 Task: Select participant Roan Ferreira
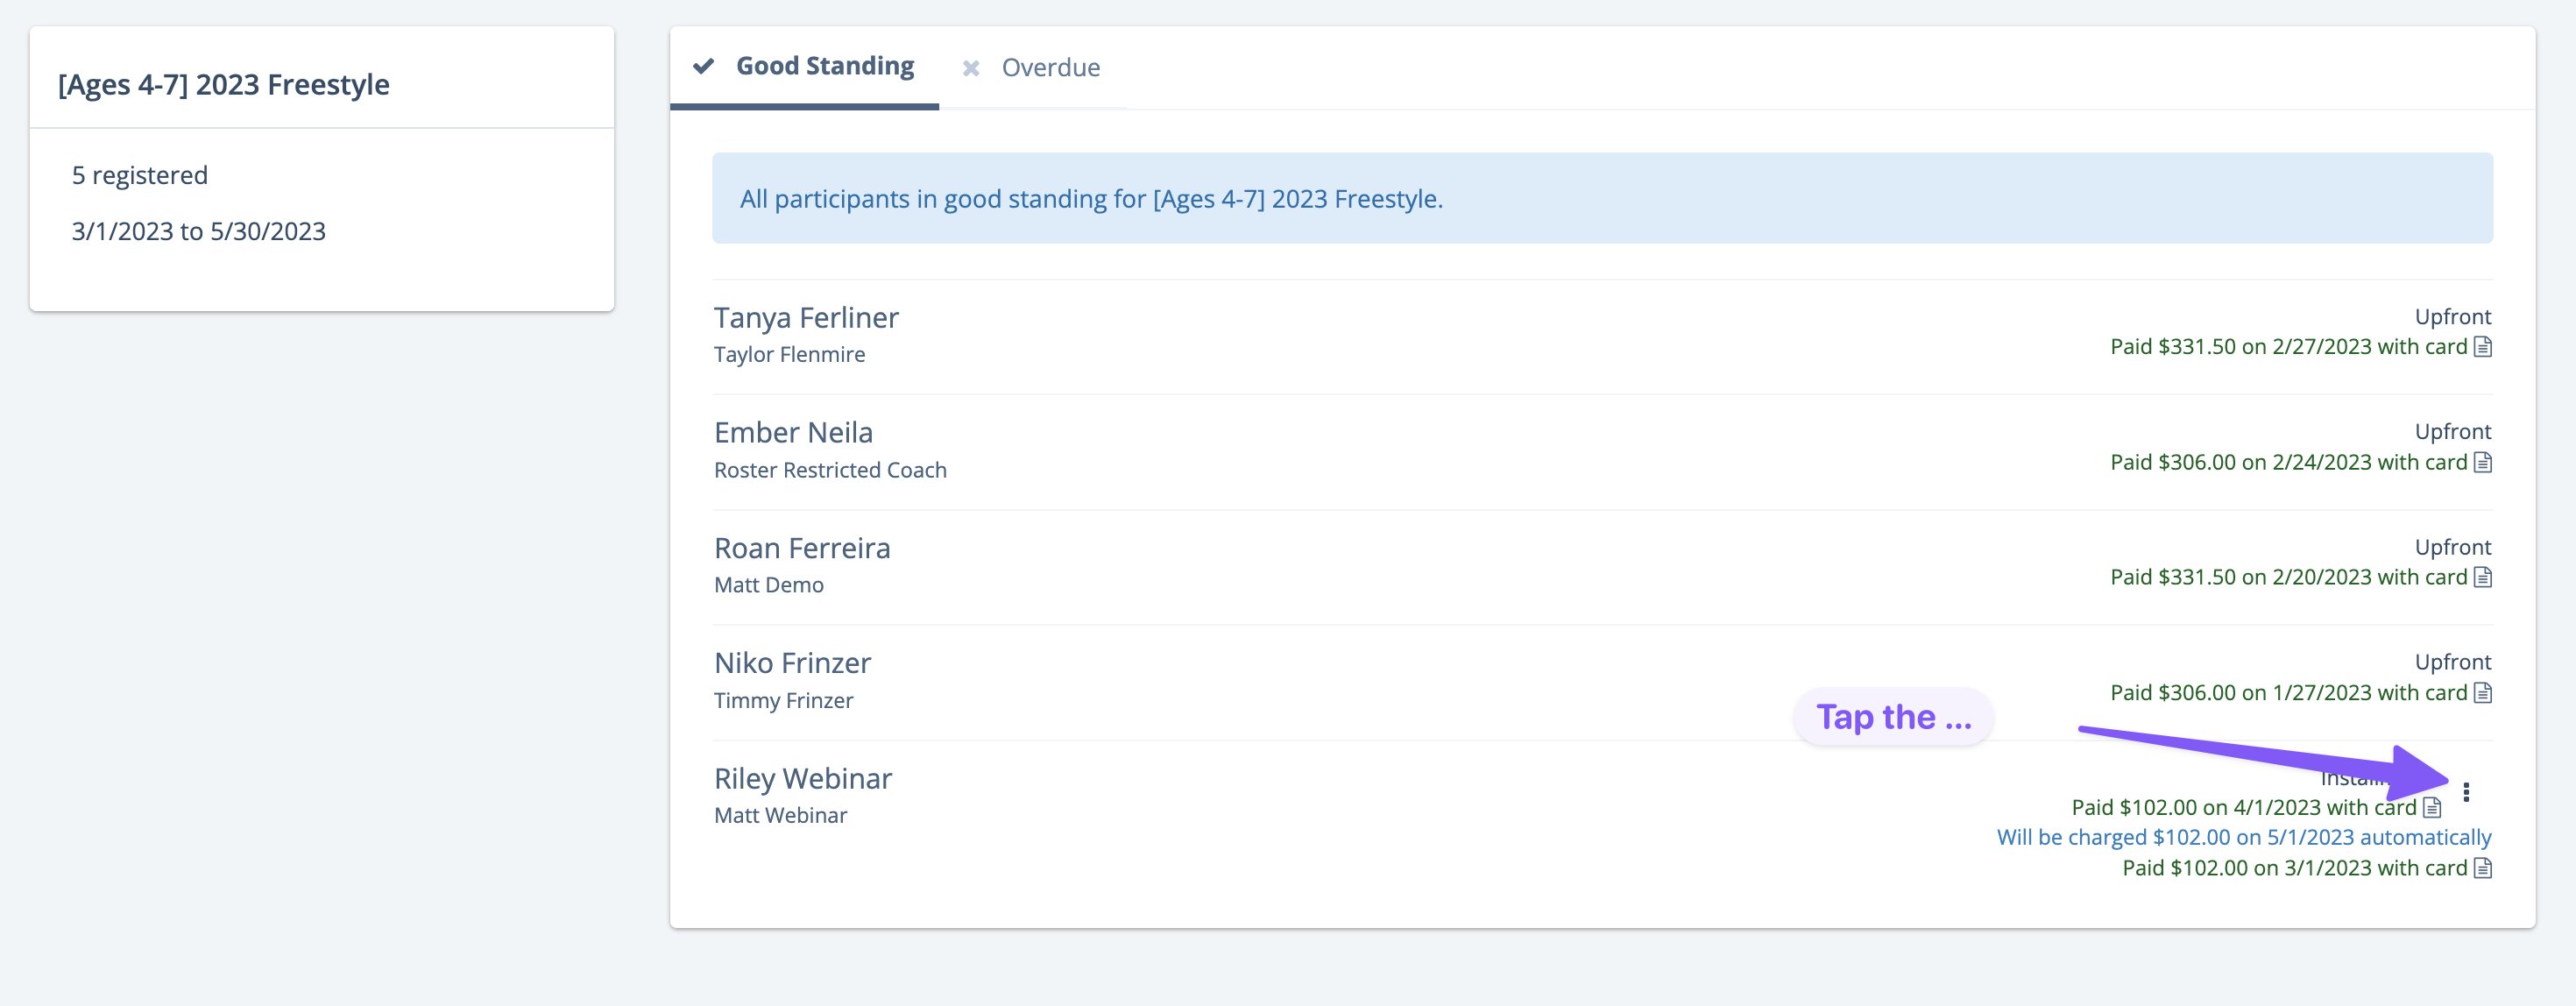tap(802, 548)
